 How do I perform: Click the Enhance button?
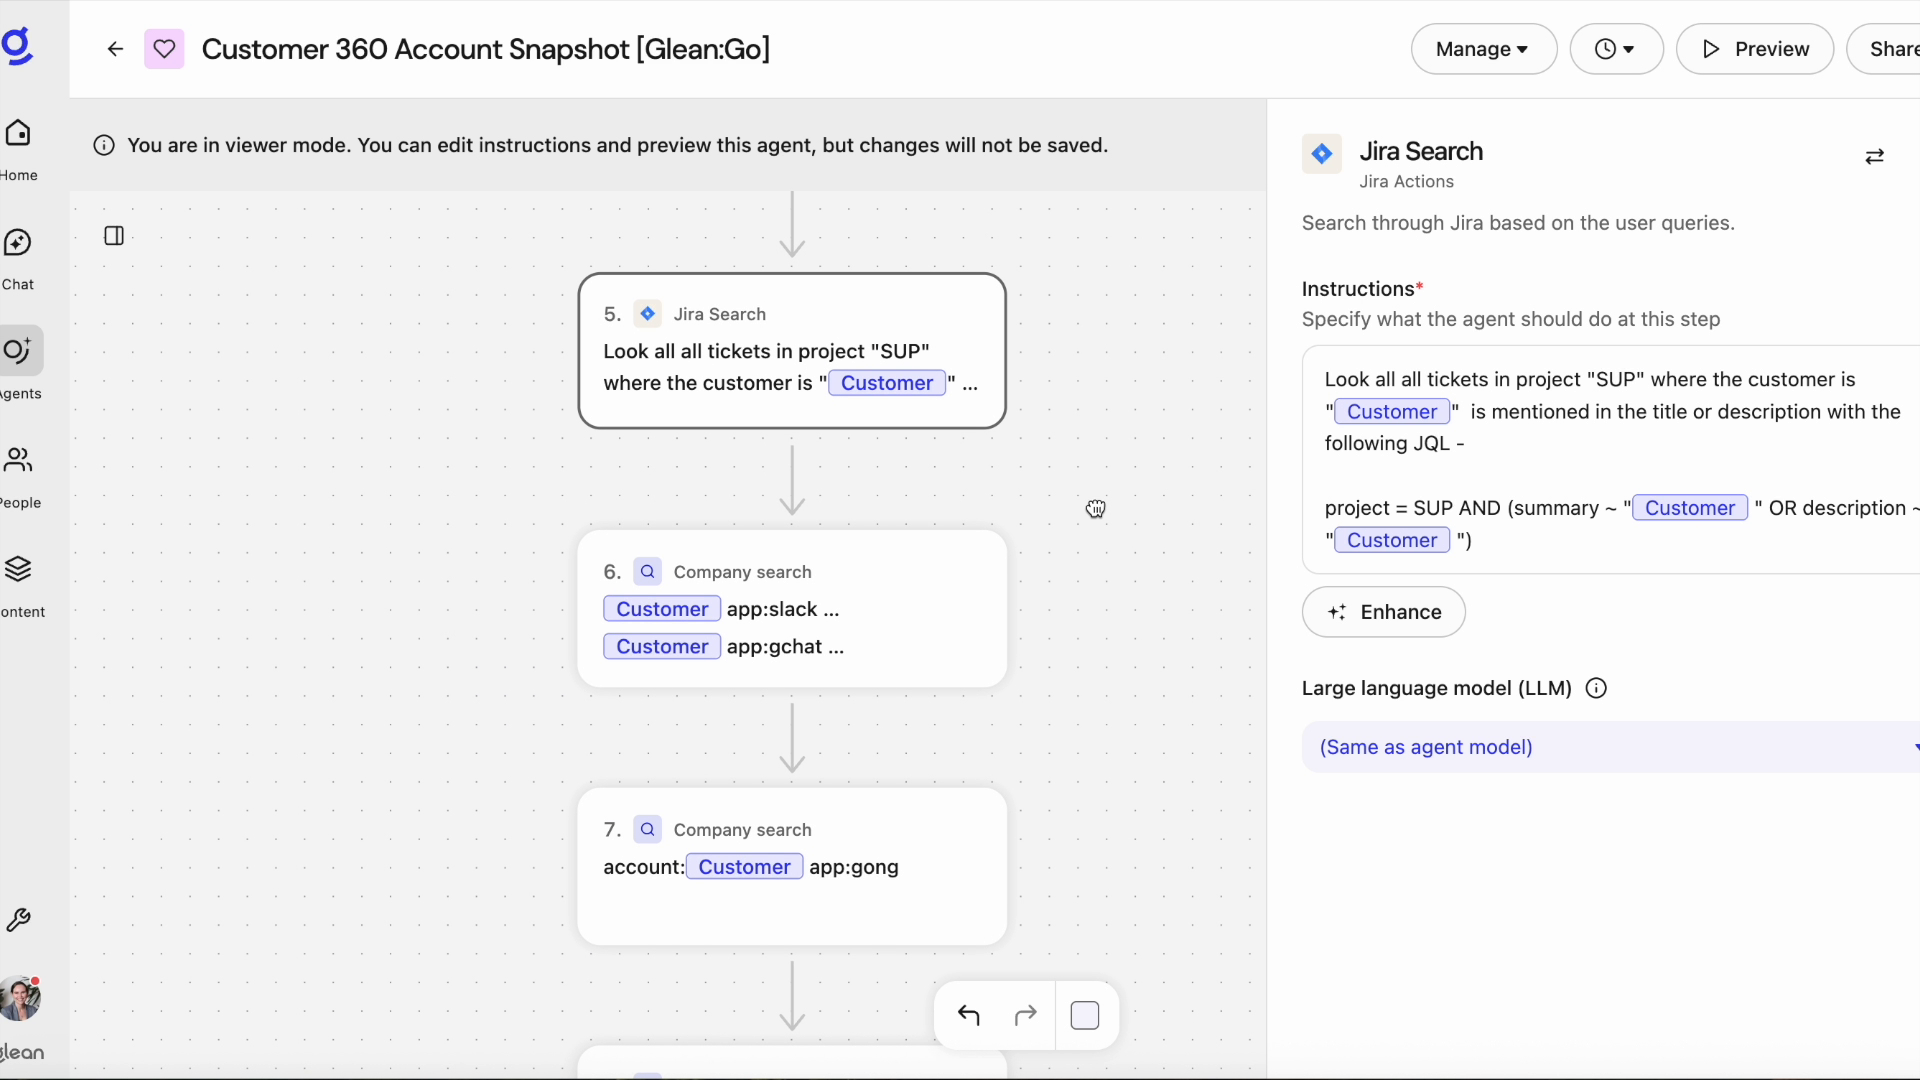[1383, 612]
